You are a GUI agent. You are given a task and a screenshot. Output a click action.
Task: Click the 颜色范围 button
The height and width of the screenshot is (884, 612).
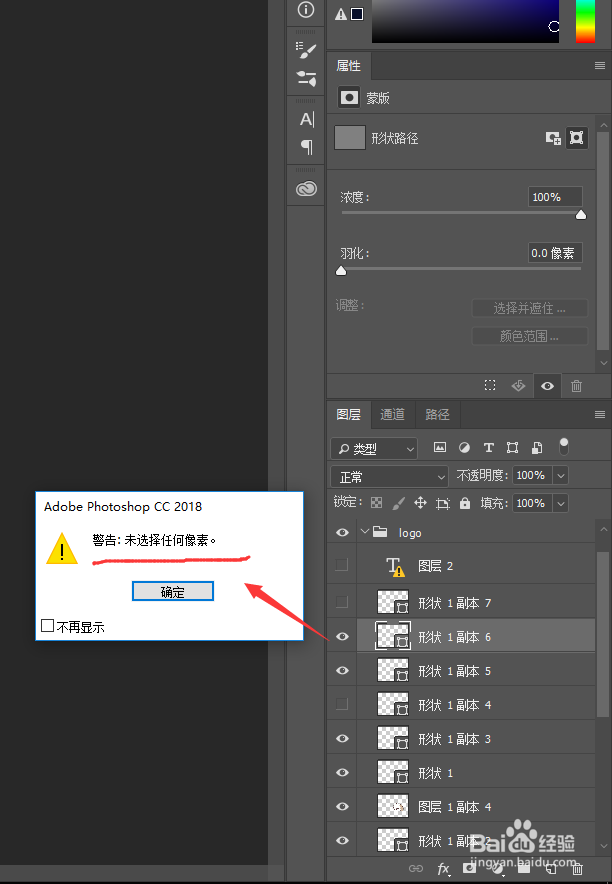click(529, 337)
